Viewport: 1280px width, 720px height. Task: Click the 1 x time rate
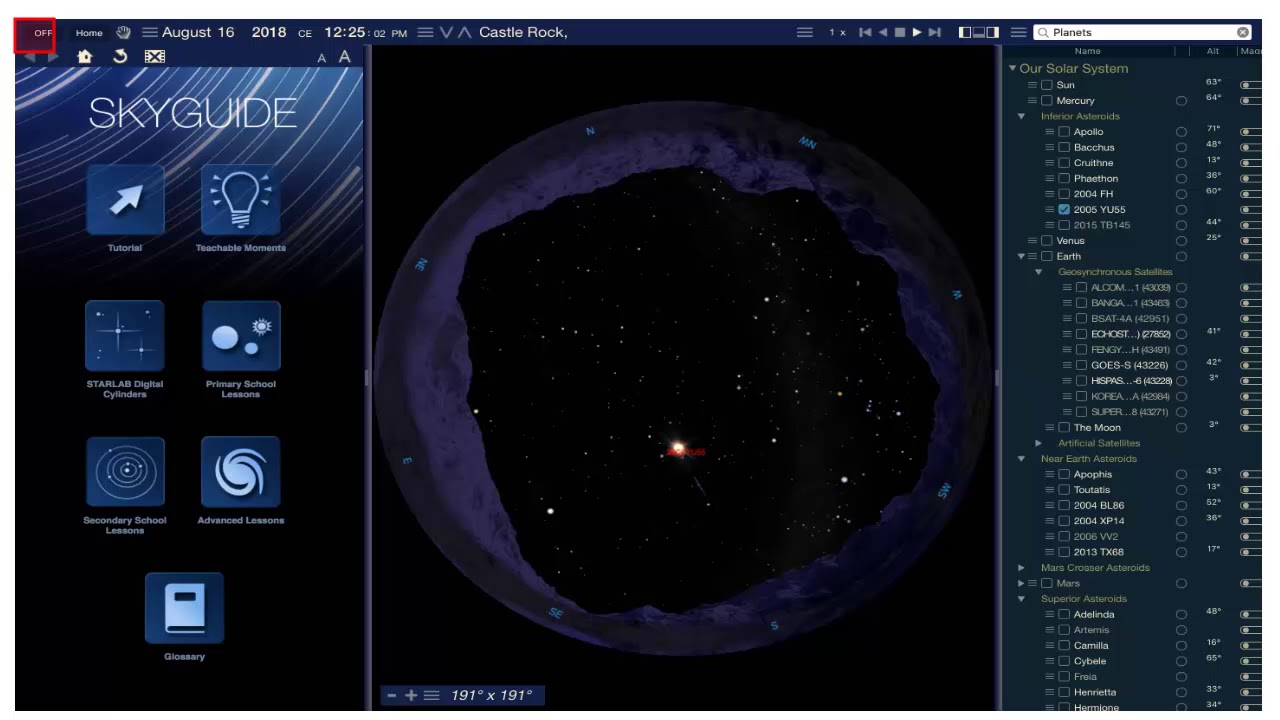[837, 33]
